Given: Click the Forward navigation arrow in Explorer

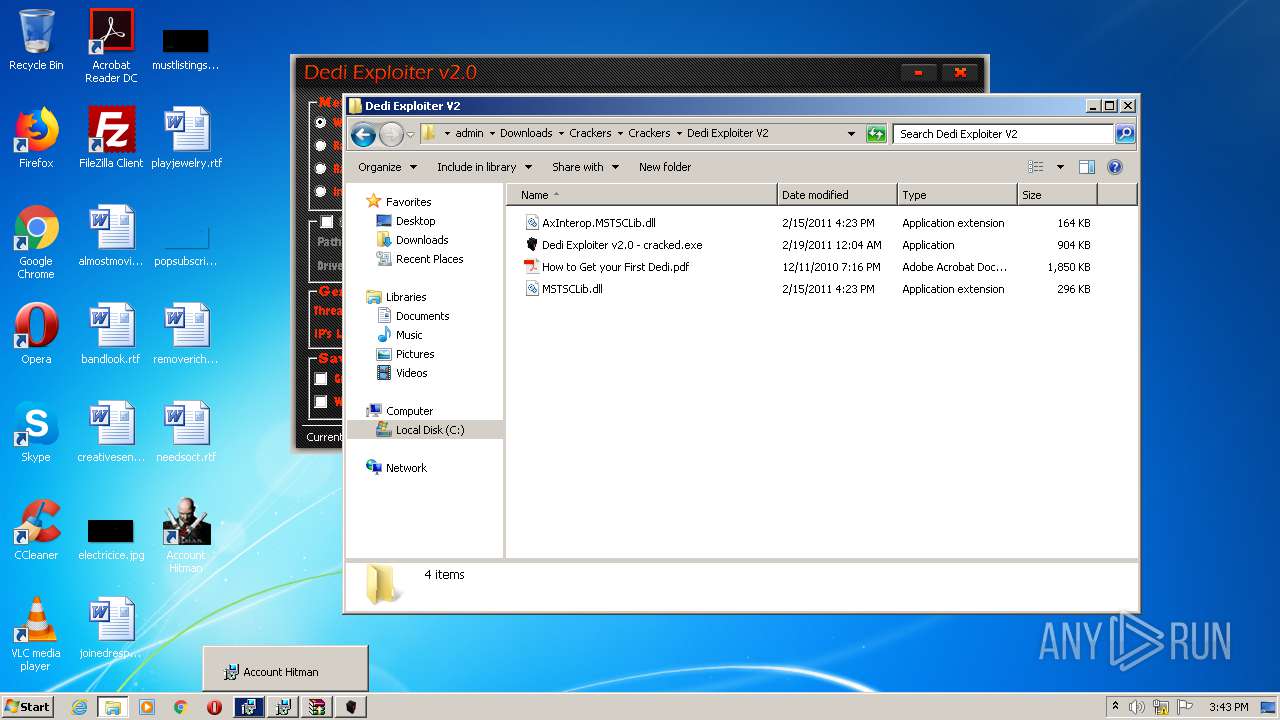Looking at the screenshot, I should 391,134.
